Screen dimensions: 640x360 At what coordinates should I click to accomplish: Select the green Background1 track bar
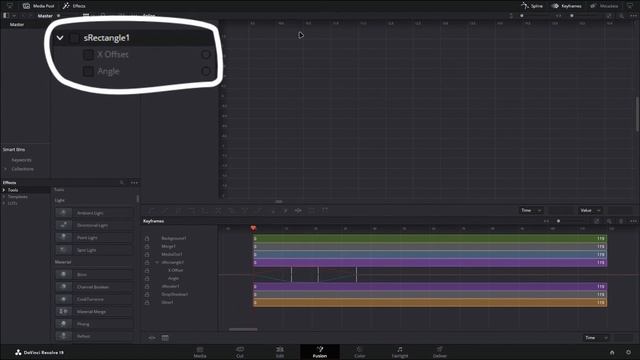click(x=430, y=238)
